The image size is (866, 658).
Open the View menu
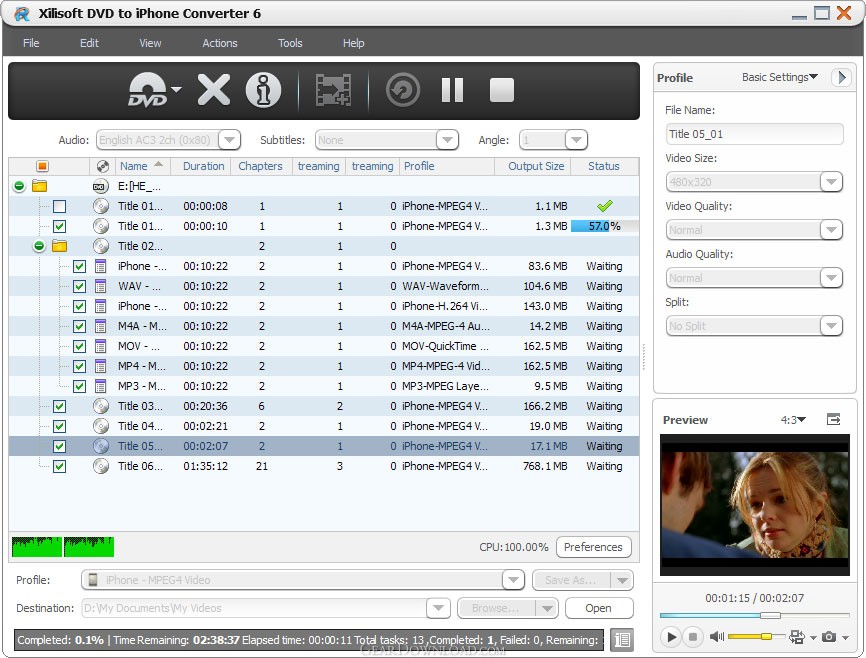(150, 43)
